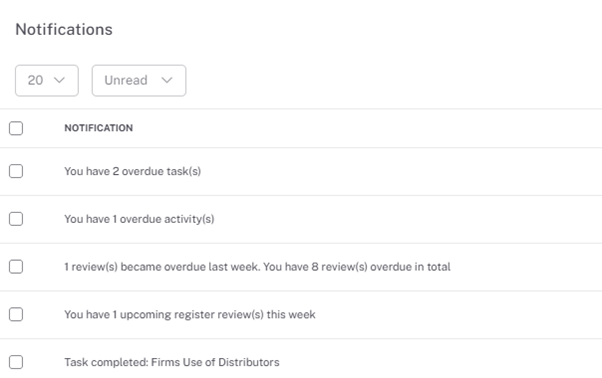
Task: Check the box for 2 overdue tasks
Action: click(x=16, y=171)
